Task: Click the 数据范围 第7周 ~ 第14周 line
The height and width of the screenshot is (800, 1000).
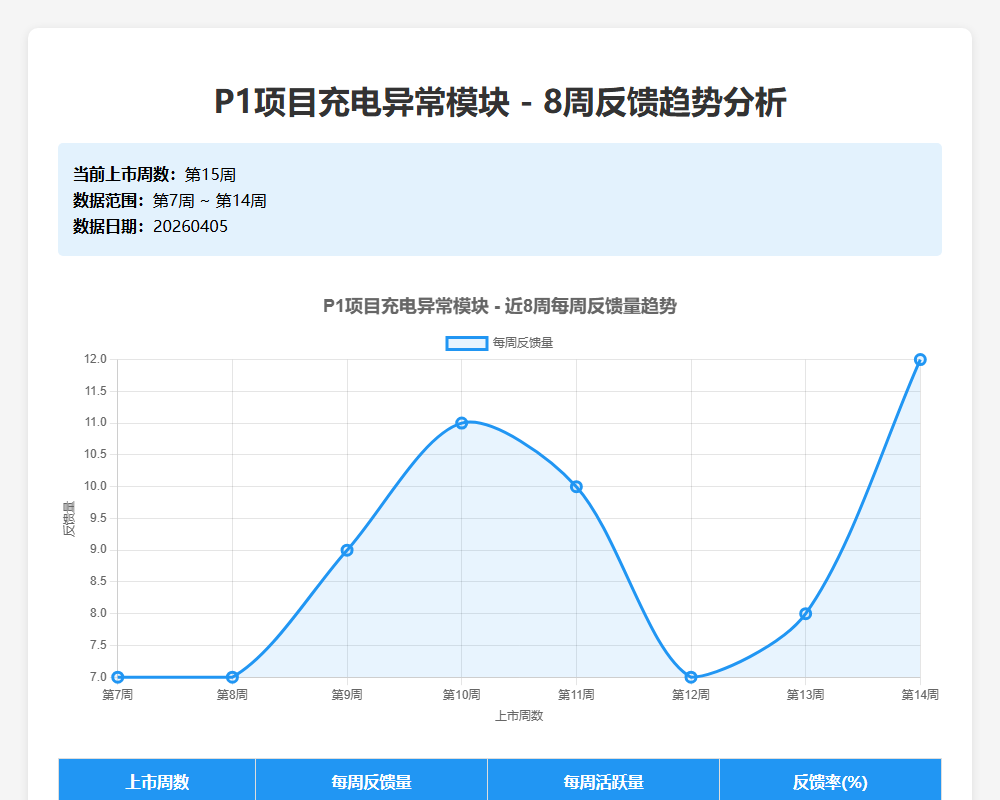Action: 170,200
